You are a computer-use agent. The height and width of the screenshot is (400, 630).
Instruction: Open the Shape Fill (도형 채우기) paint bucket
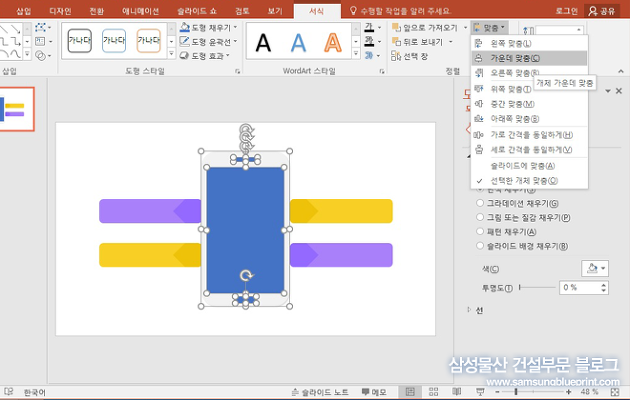tap(184, 27)
